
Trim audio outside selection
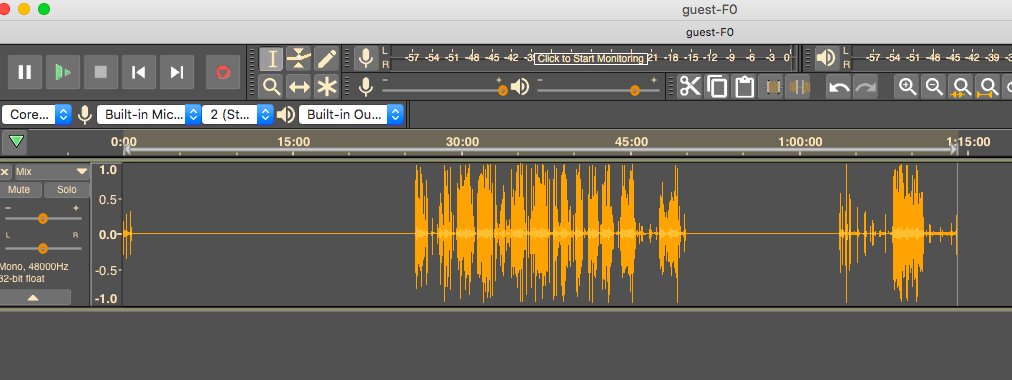(x=773, y=86)
